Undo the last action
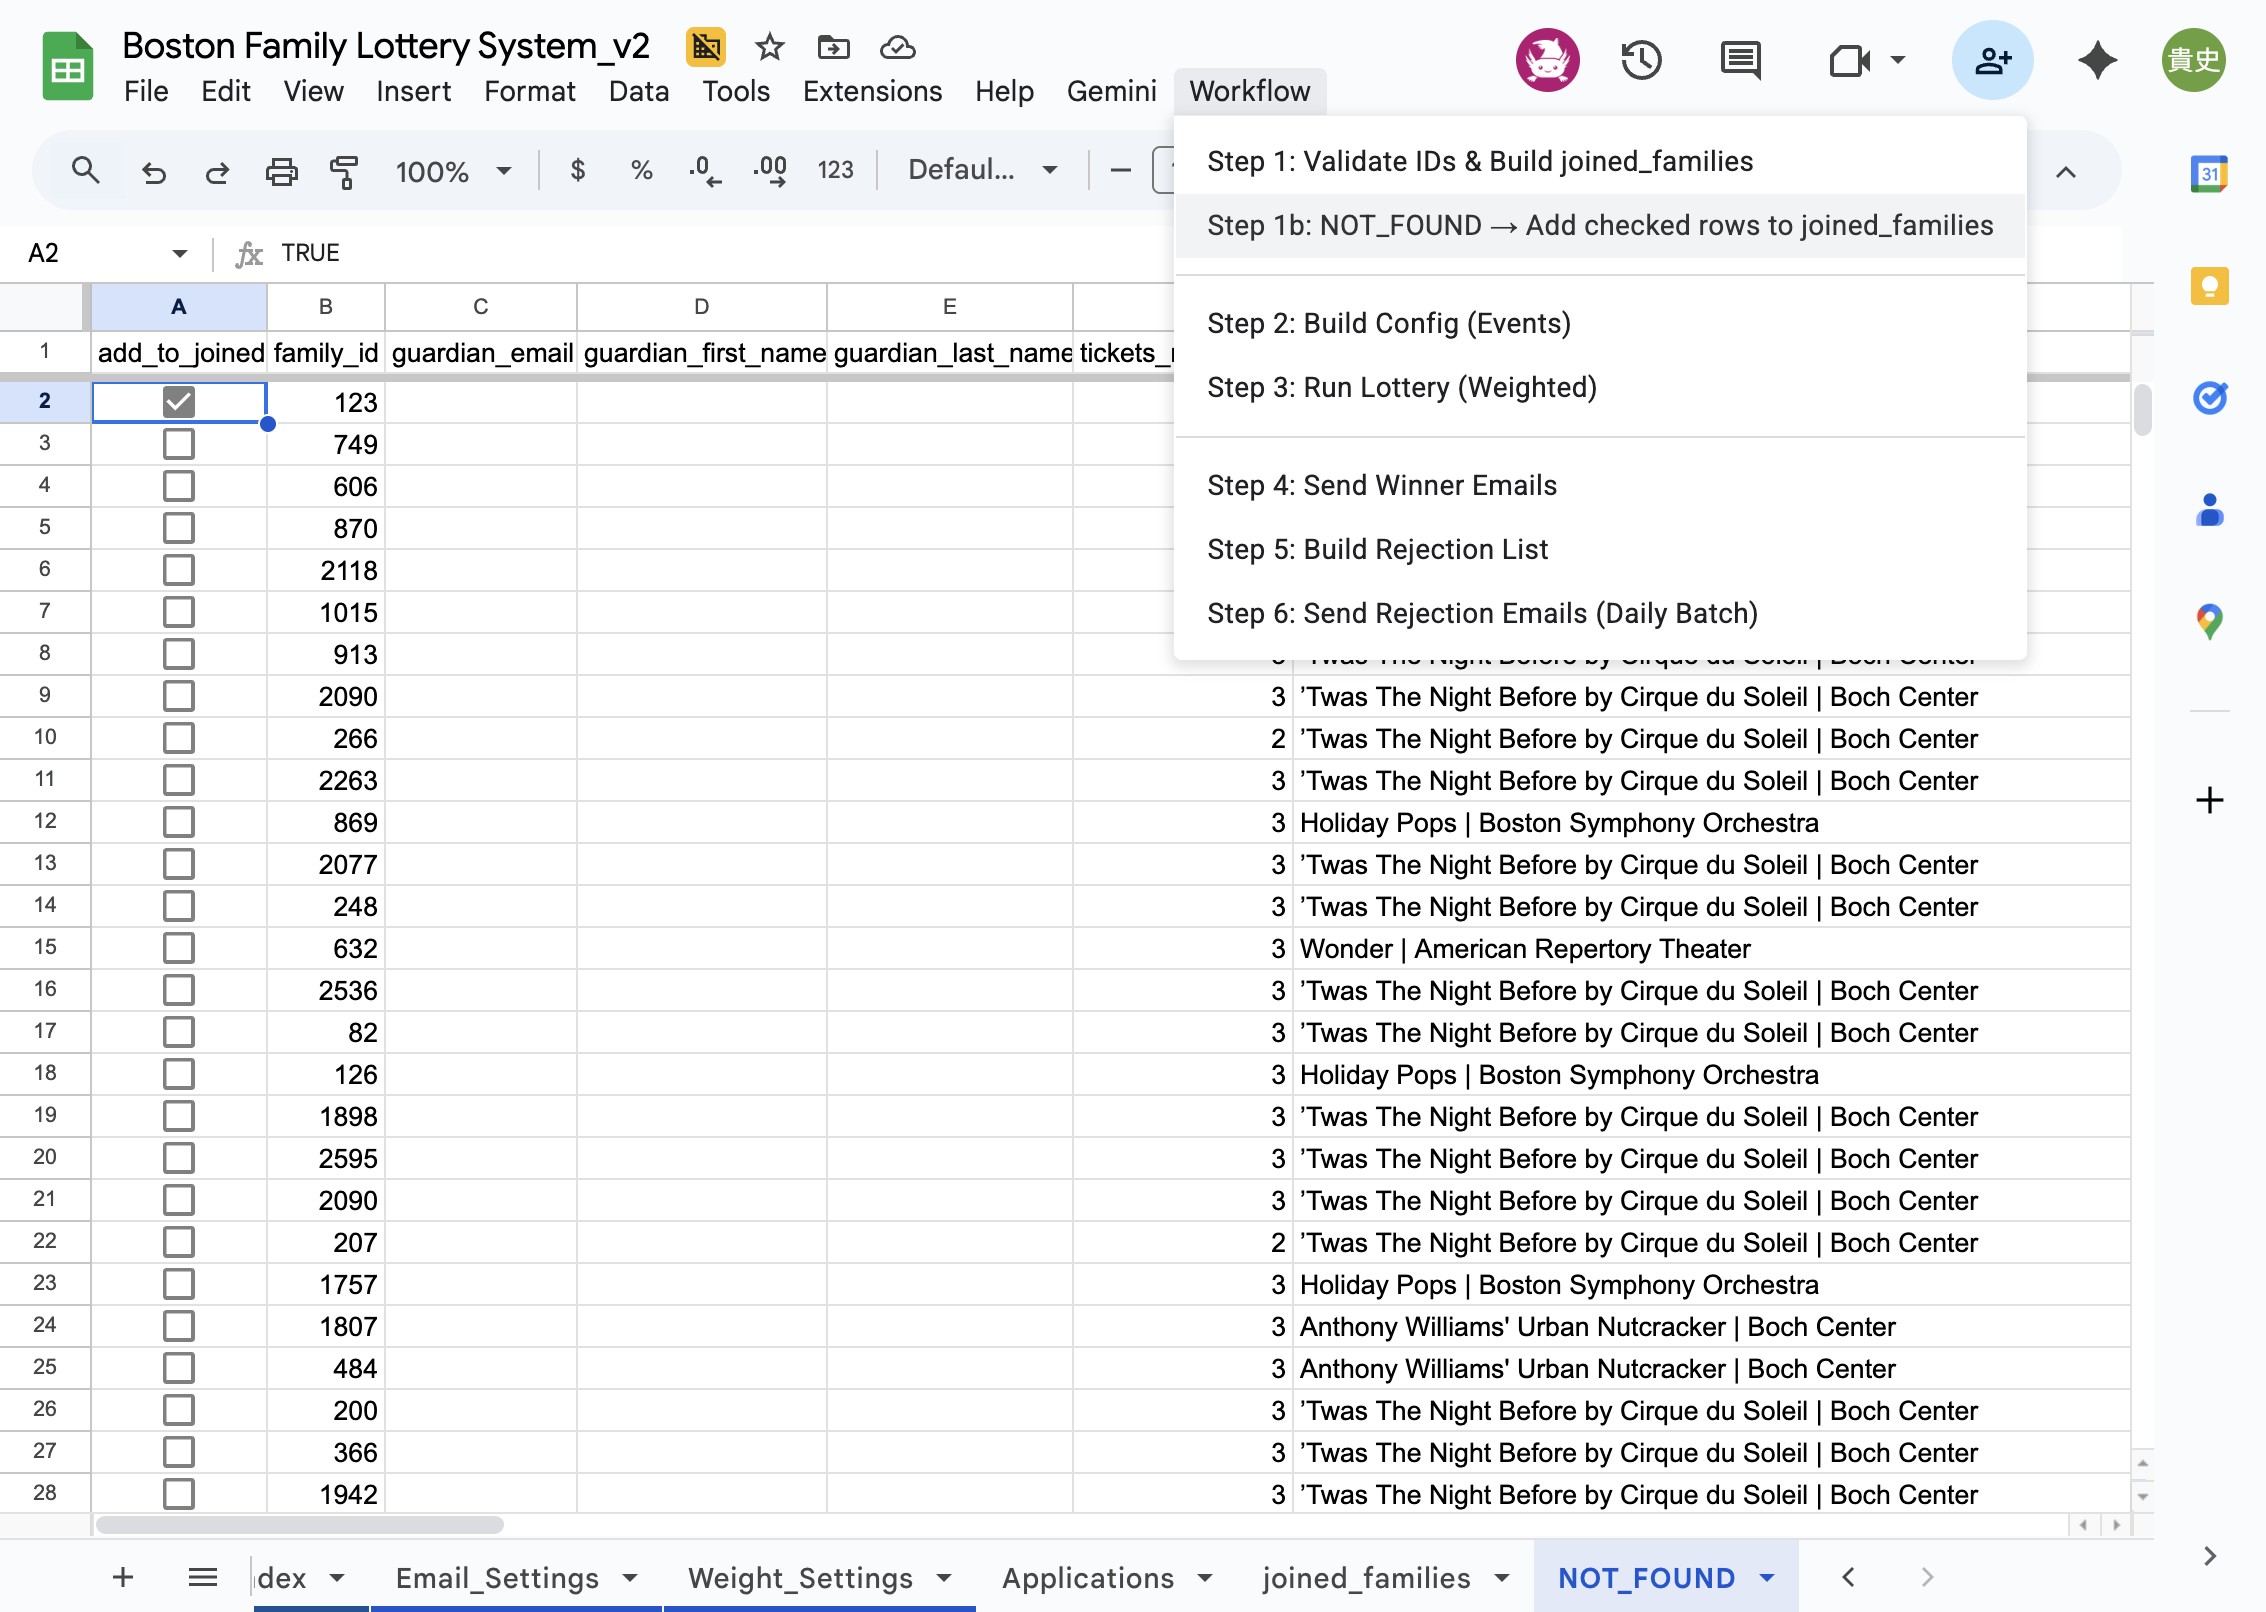This screenshot has height=1612, width=2266. tap(153, 172)
